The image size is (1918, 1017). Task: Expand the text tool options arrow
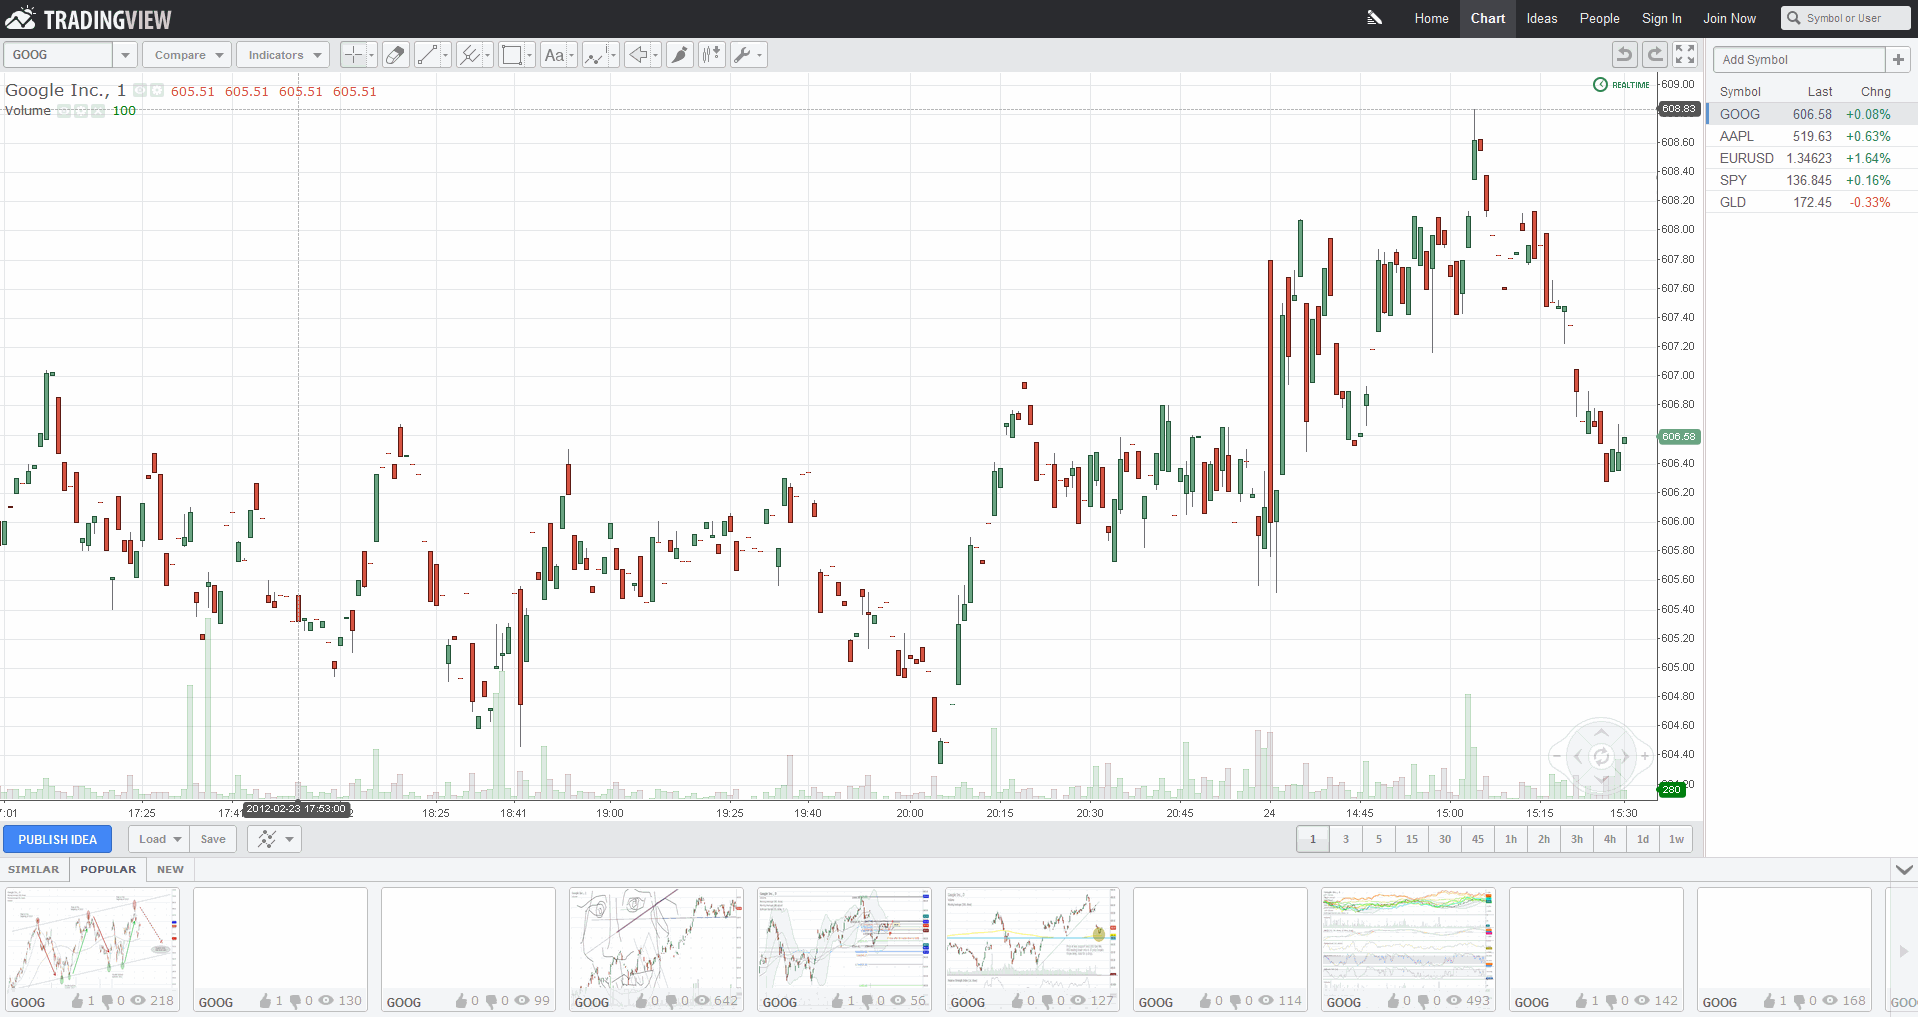pyautogui.click(x=572, y=55)
